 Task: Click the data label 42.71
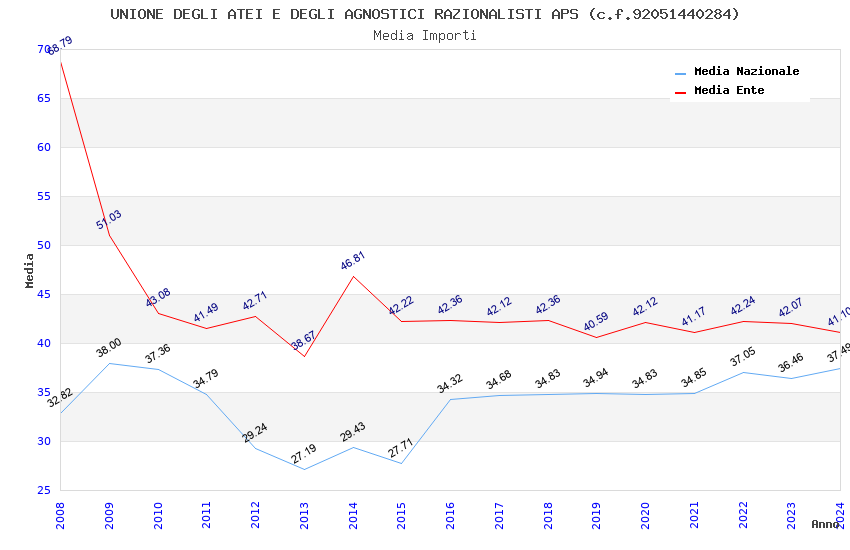255,301
